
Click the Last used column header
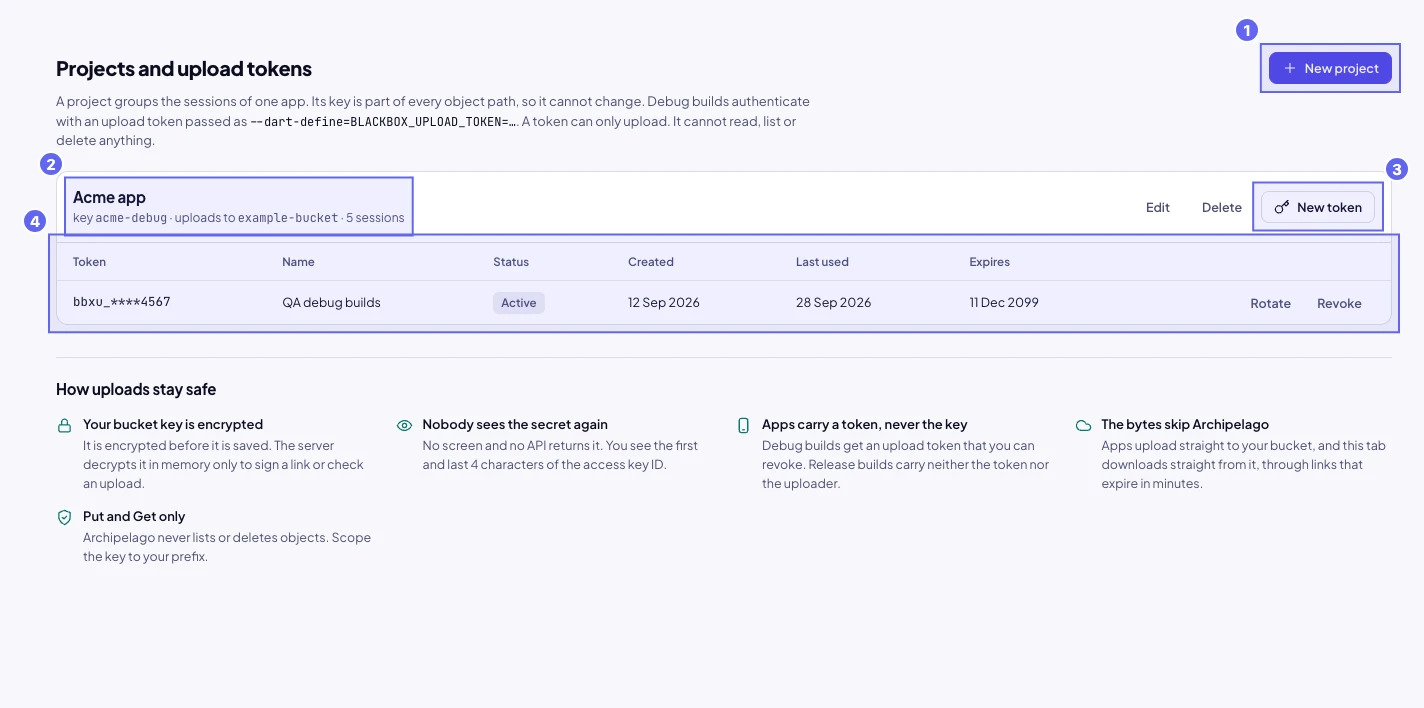tap(822, 262)
